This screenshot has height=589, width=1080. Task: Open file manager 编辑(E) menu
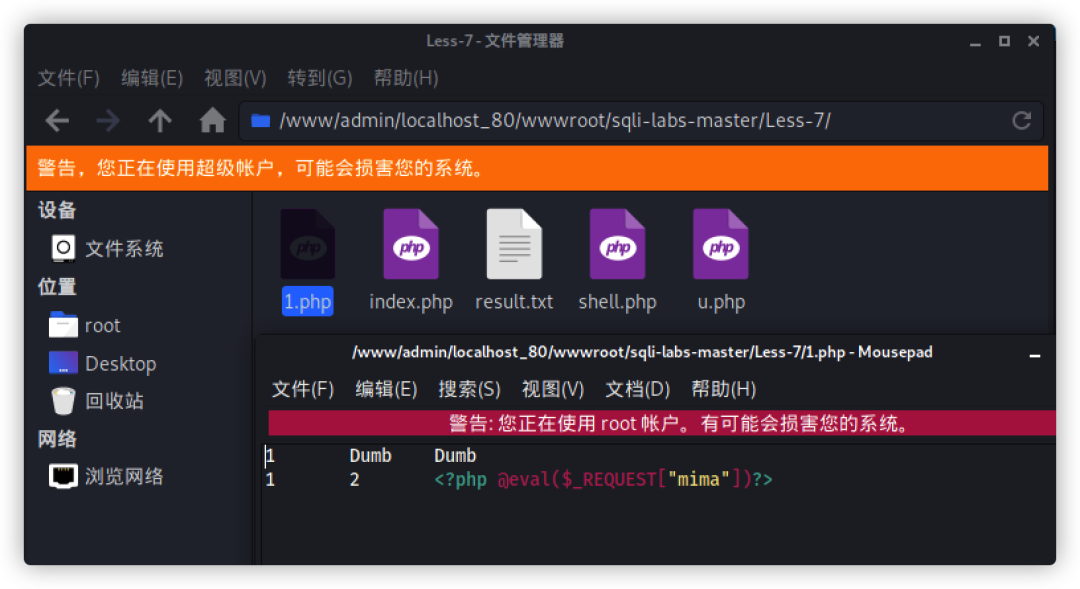[152, 78]
